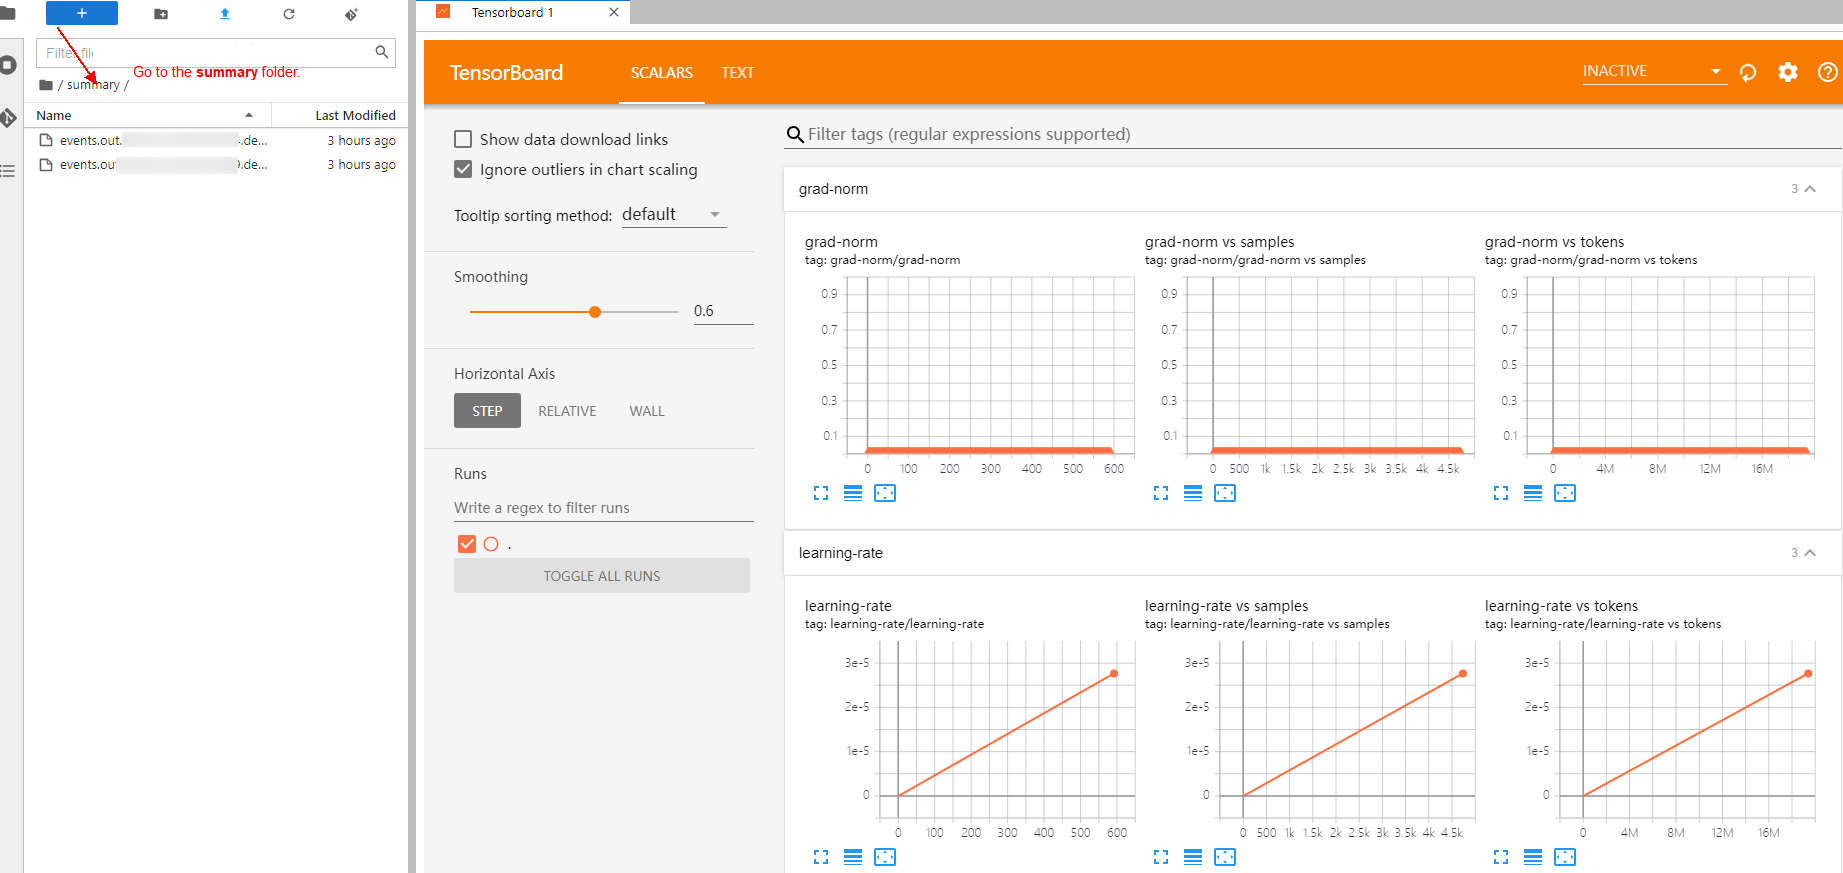Click the new launcher plus button
The image size is (1843, 873).
point(82,13)
